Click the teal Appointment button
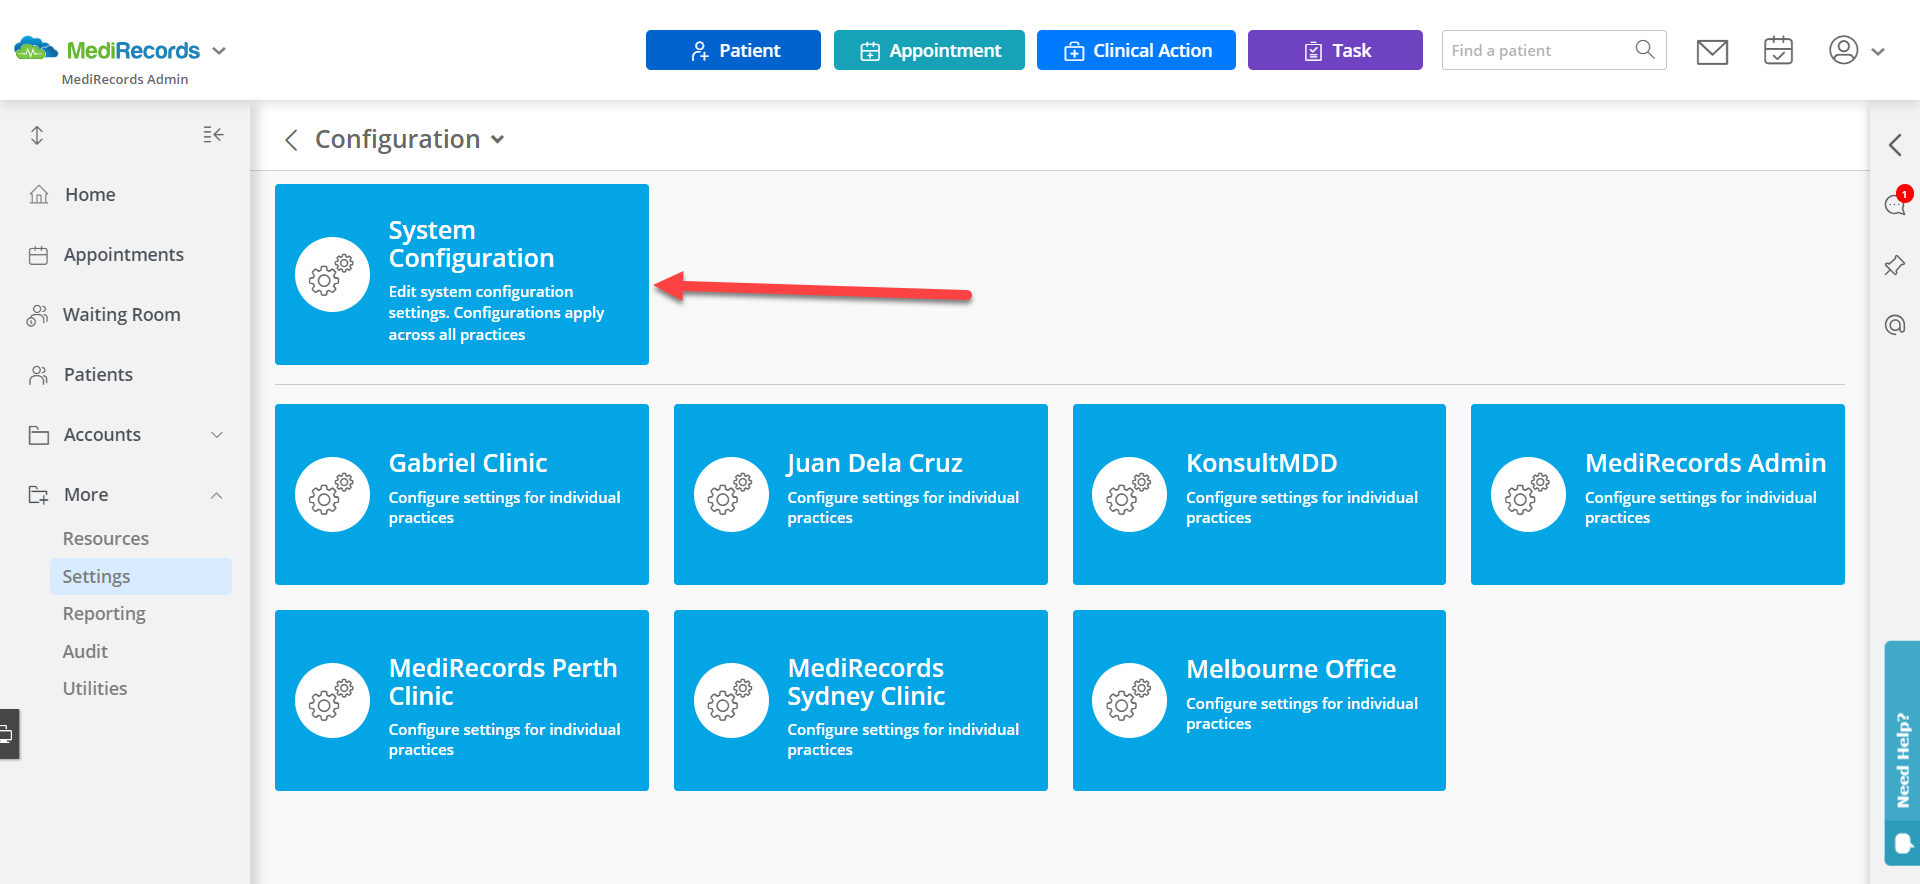 pyautogui.click(x=929, y=50)
